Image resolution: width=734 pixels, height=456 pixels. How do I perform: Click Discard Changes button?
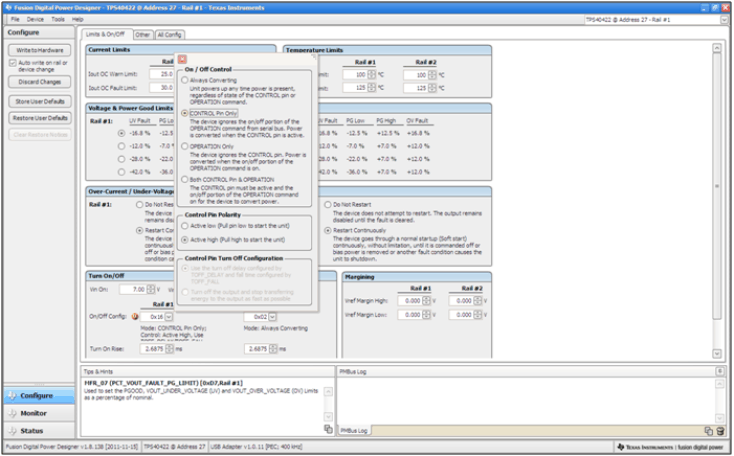pyautogui.click(x=40, y=82)
